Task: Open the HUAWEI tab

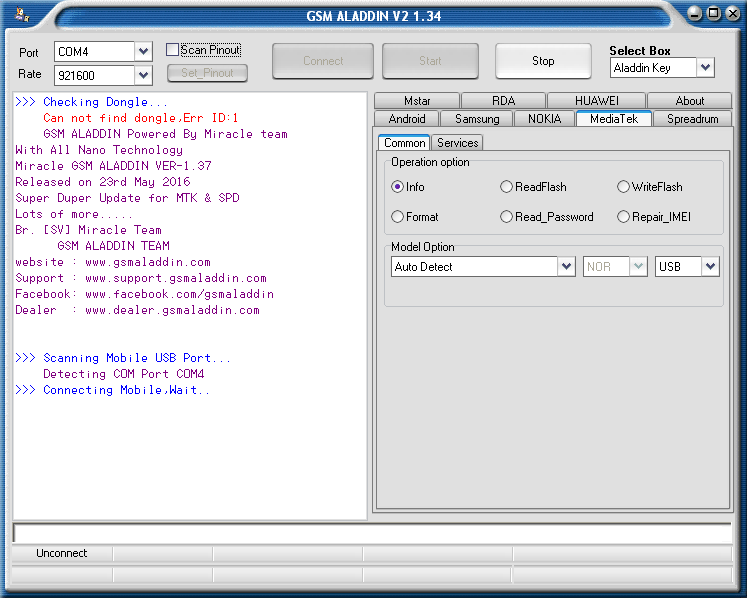Action: coord(596,101)
